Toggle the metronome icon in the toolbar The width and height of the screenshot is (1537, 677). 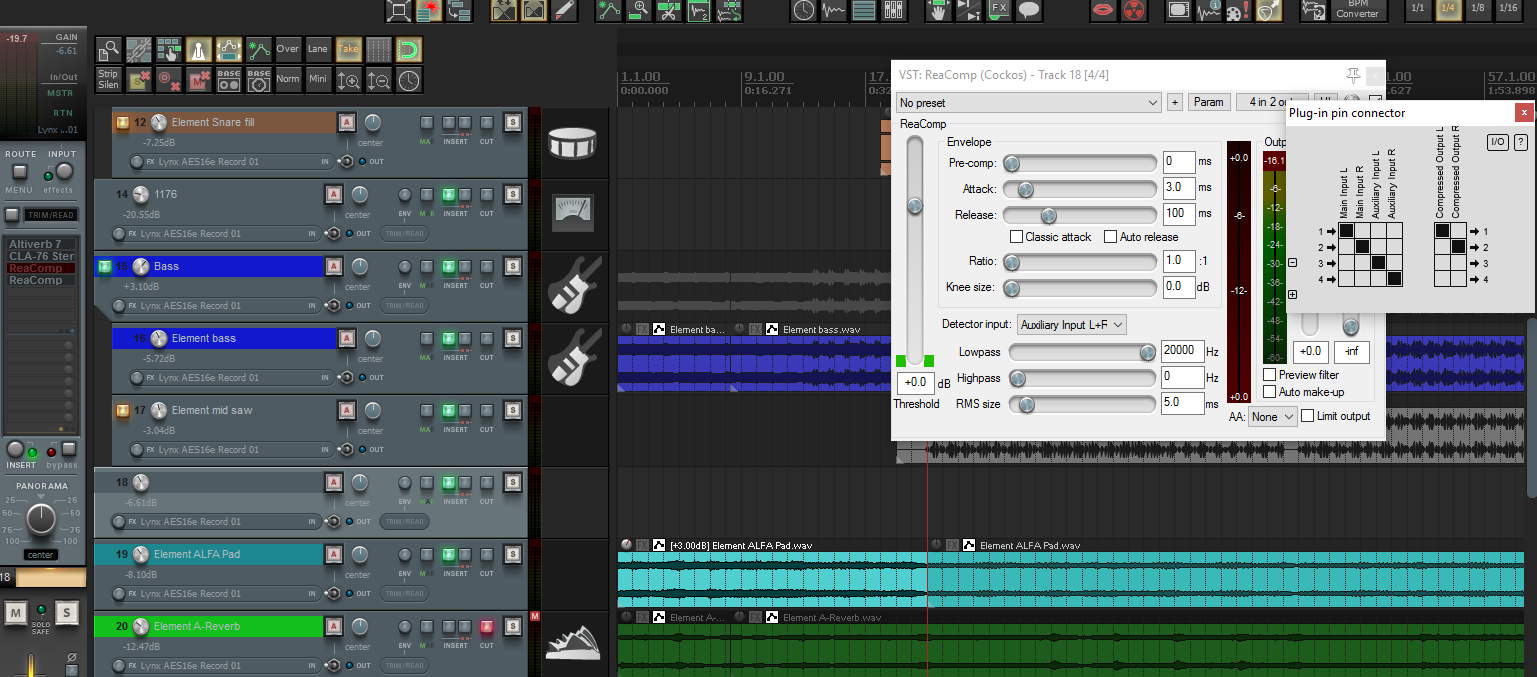198,49
